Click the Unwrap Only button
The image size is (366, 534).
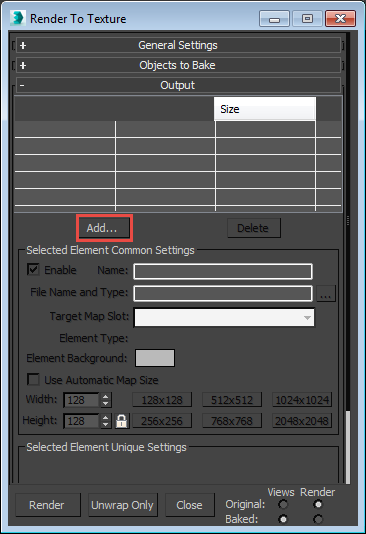pyautogui.click(x=123, y=505)
